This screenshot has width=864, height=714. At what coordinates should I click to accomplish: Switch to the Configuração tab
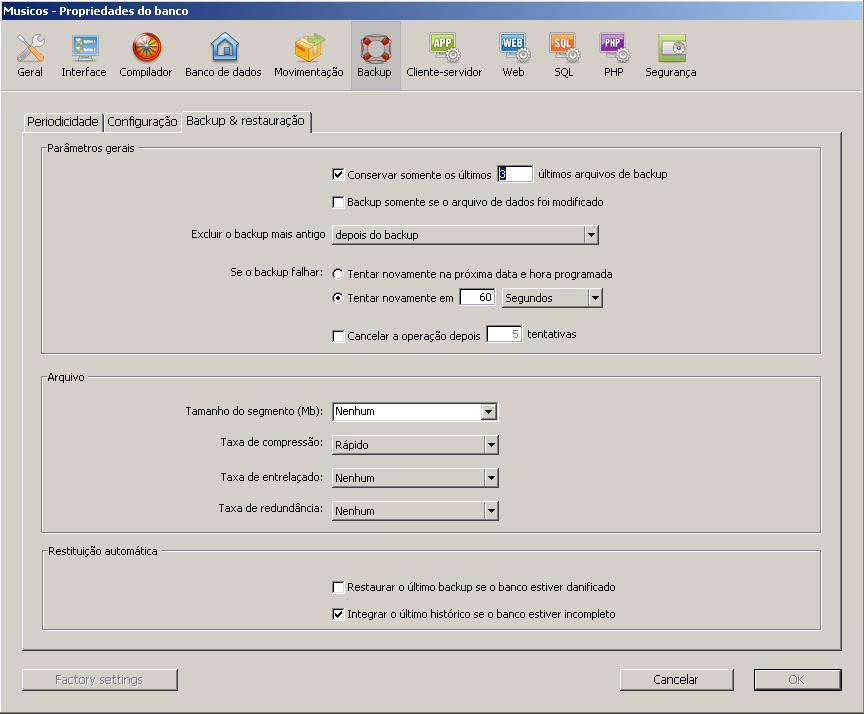click(x=142, y=122)
